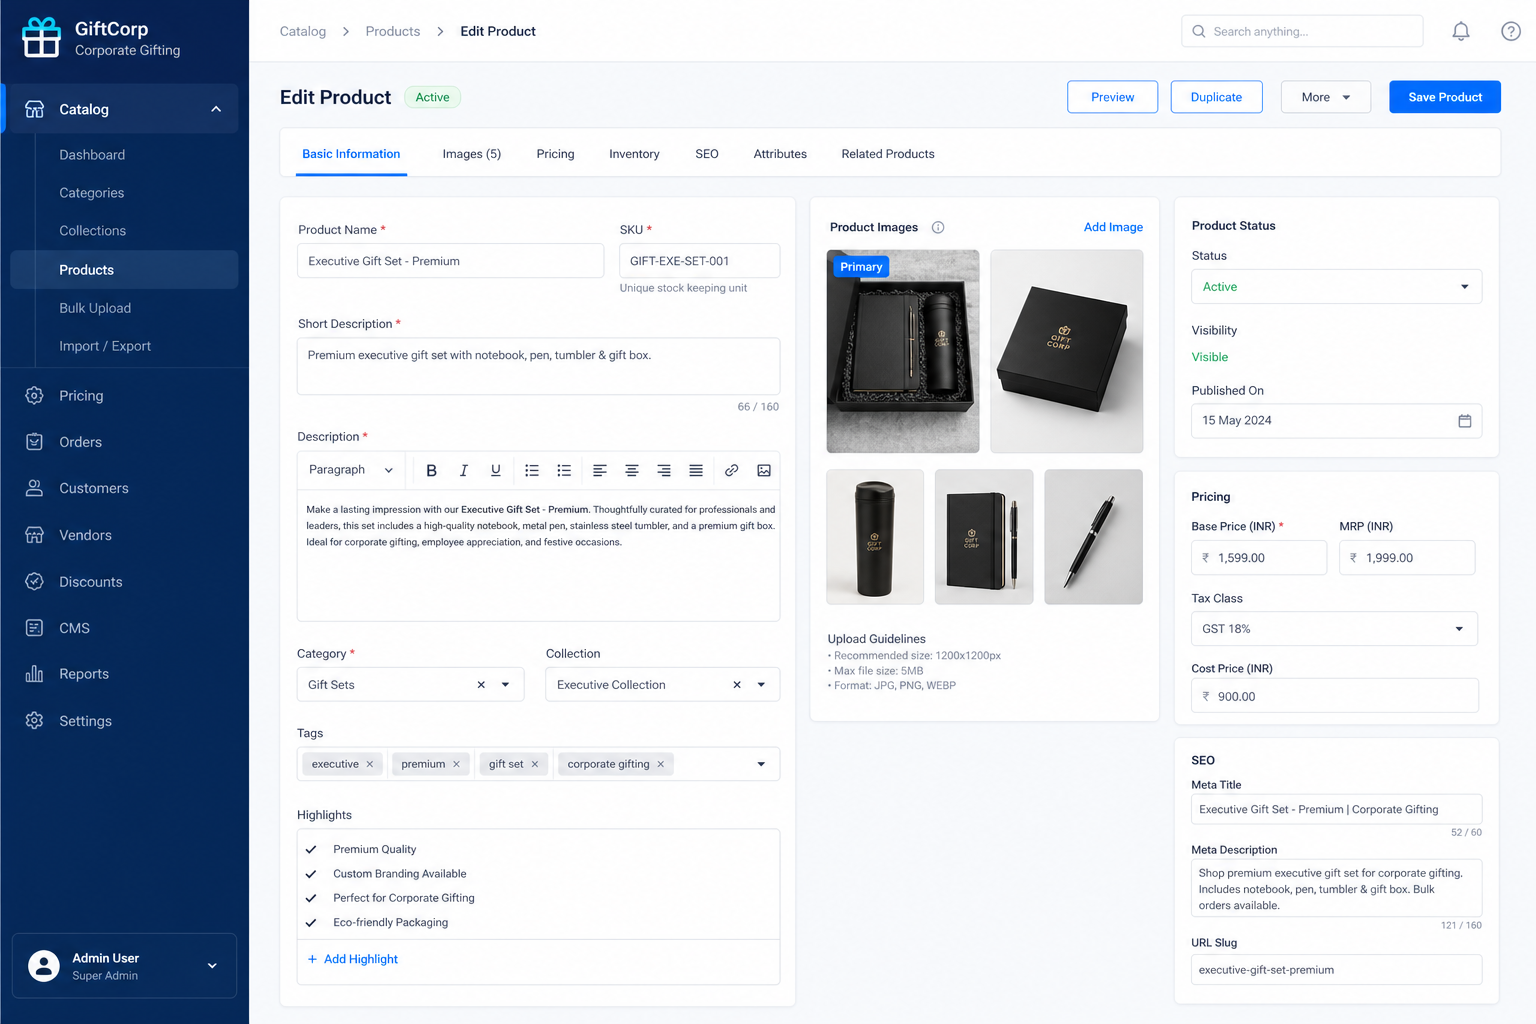Collapse the Catalog sidebar section

(x=216, y=109)
